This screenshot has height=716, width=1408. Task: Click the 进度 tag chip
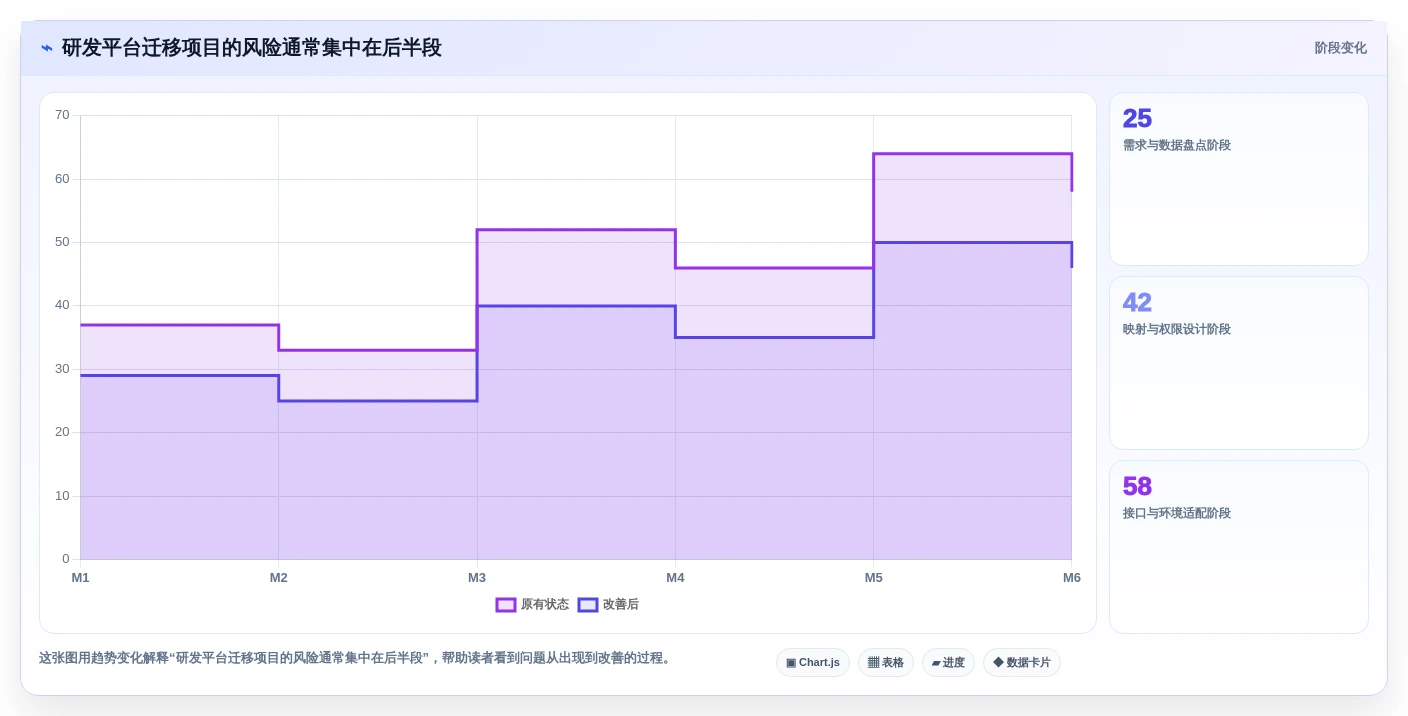(x=948, y=663)
